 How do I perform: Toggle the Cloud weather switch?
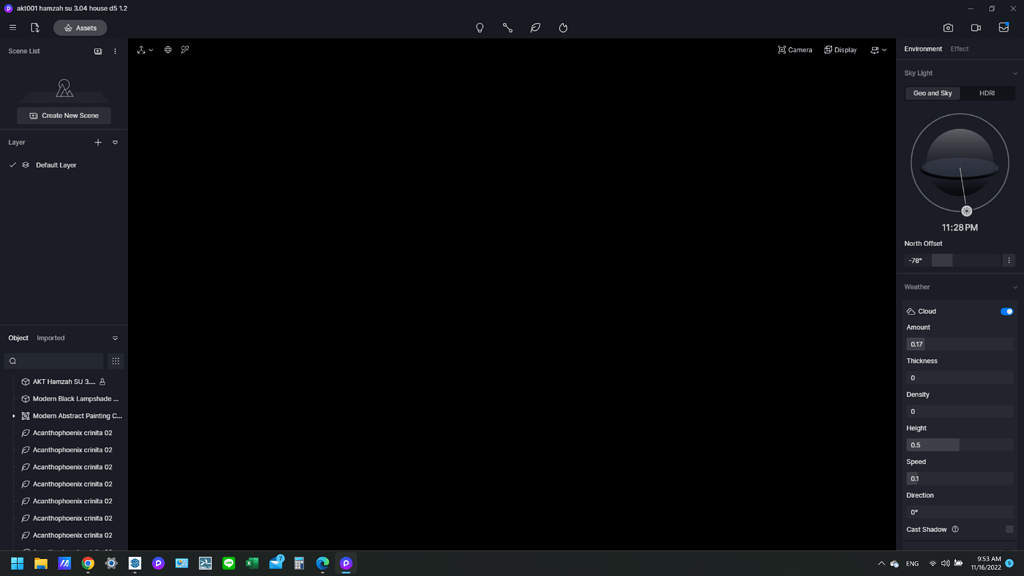[x=1006, y=311]
